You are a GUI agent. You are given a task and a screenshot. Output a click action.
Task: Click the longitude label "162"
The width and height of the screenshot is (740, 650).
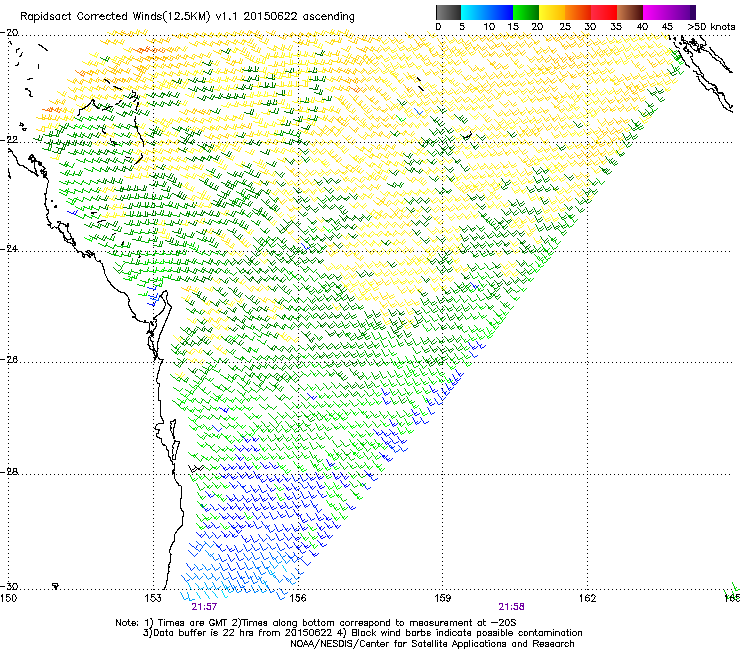pos(587,599)
